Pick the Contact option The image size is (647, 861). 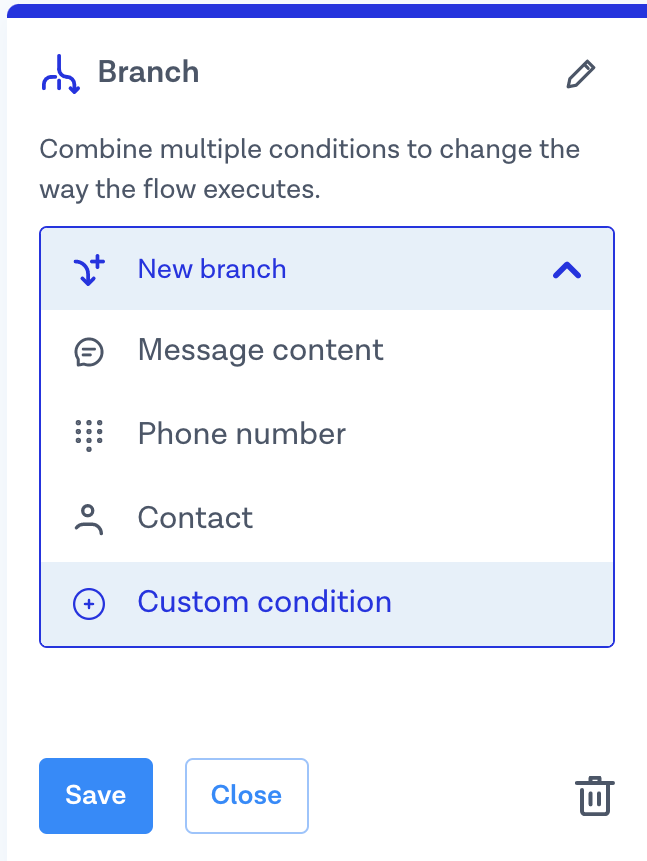point(195,518)
